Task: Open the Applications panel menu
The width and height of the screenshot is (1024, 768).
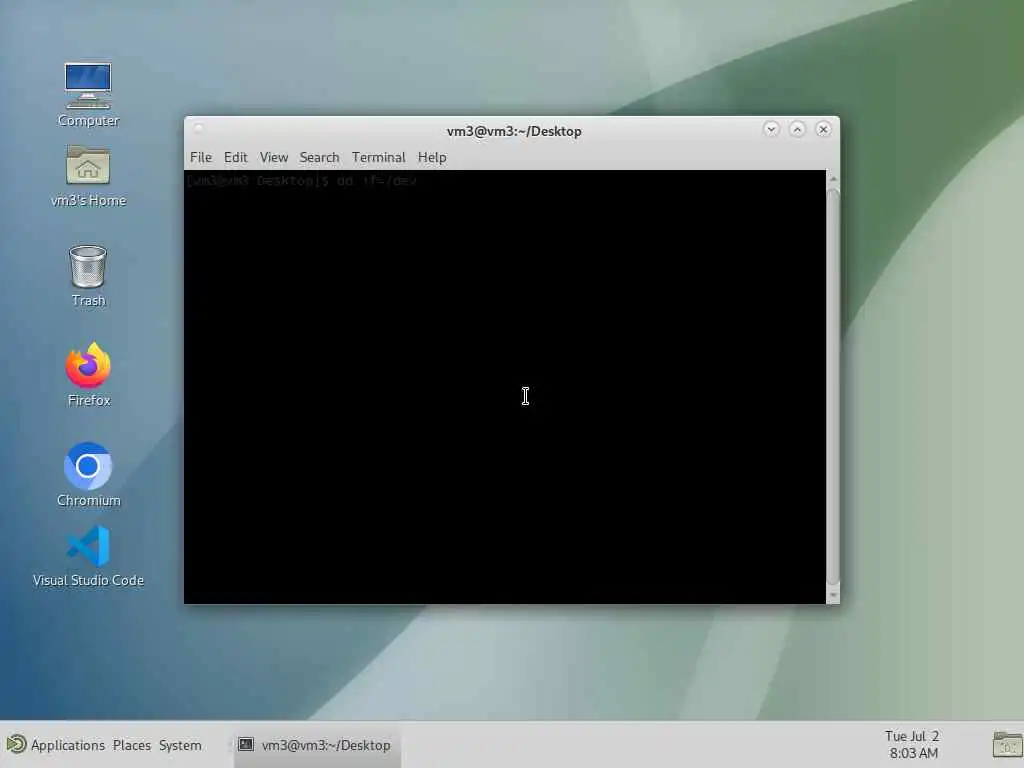Action: pyautogui.click(x=67, y=745)
